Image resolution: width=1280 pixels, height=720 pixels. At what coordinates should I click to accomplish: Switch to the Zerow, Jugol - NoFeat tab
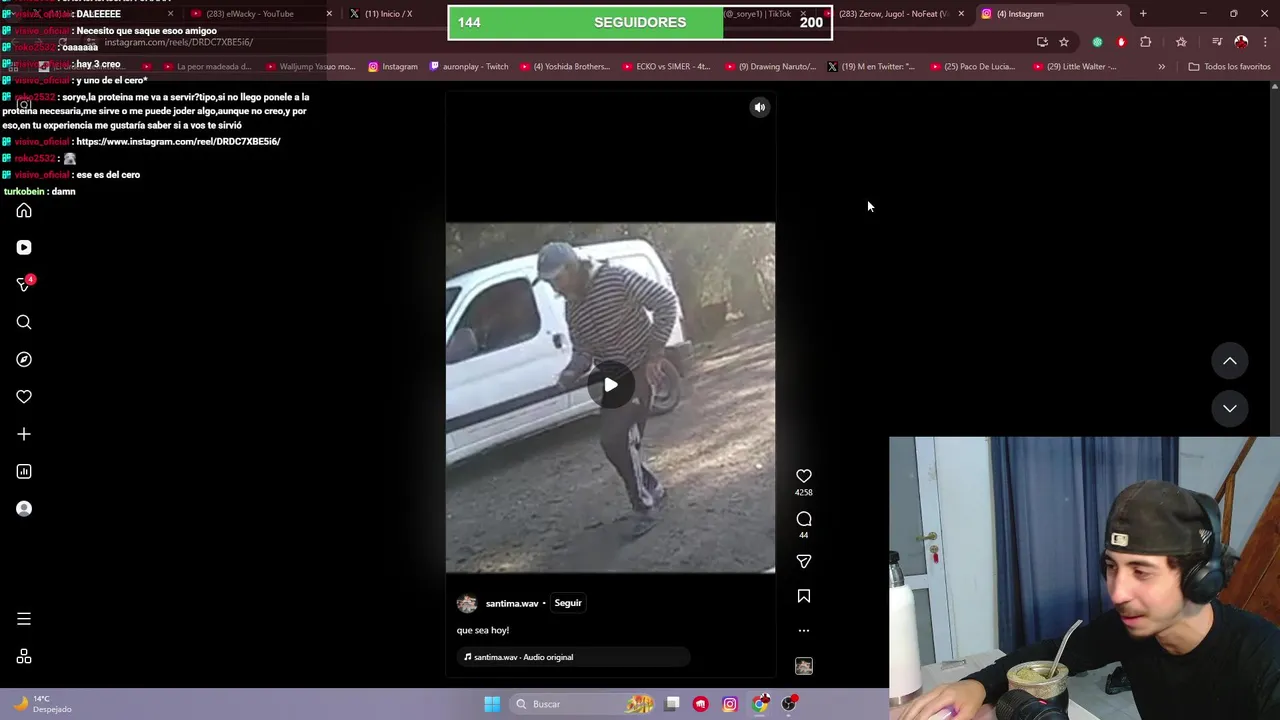click(x=895, y=14)
